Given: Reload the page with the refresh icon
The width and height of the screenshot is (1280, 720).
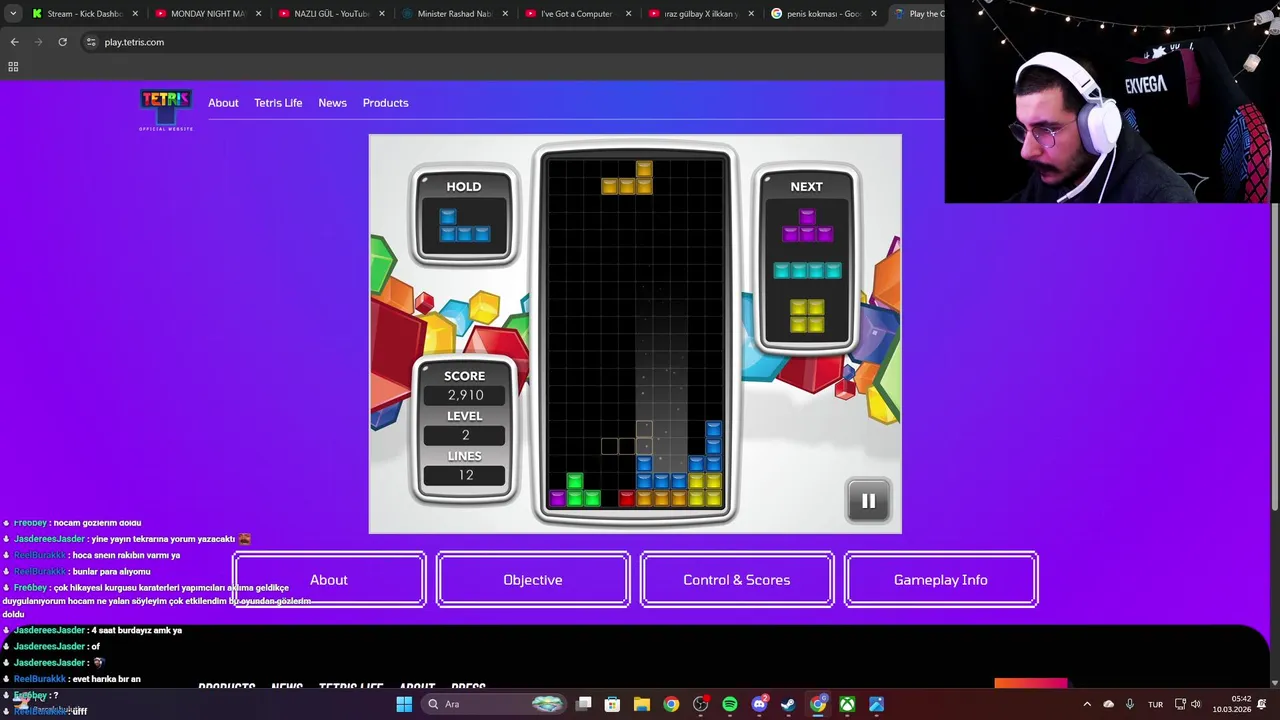Looking at the screenshot, I should click(62, 42).
